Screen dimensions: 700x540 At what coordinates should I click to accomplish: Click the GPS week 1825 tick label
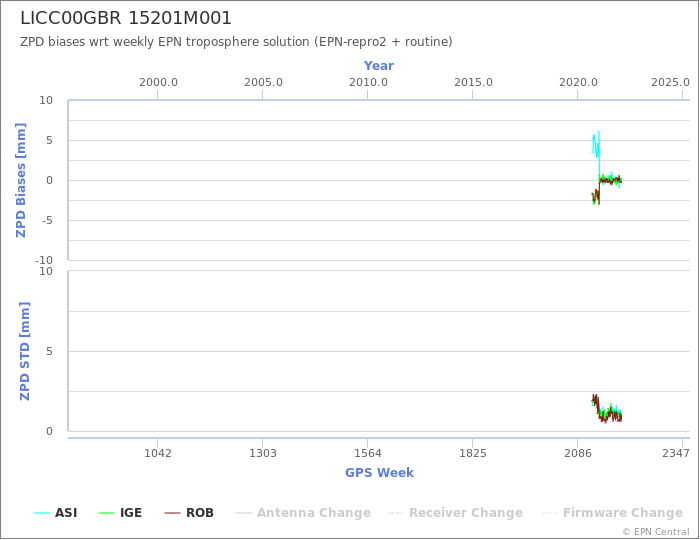point(473,453)
